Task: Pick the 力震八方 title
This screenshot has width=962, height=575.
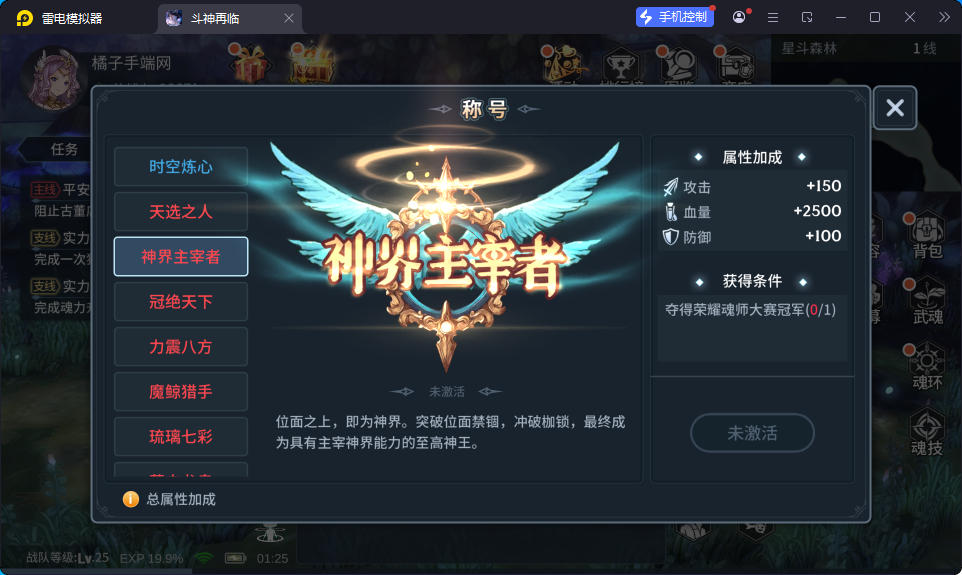Action: click(181, 347)
